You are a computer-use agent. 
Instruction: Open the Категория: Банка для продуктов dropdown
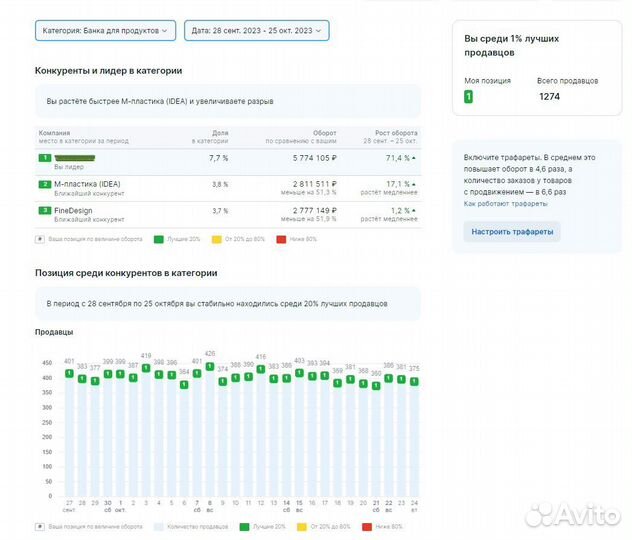(105, 32)
